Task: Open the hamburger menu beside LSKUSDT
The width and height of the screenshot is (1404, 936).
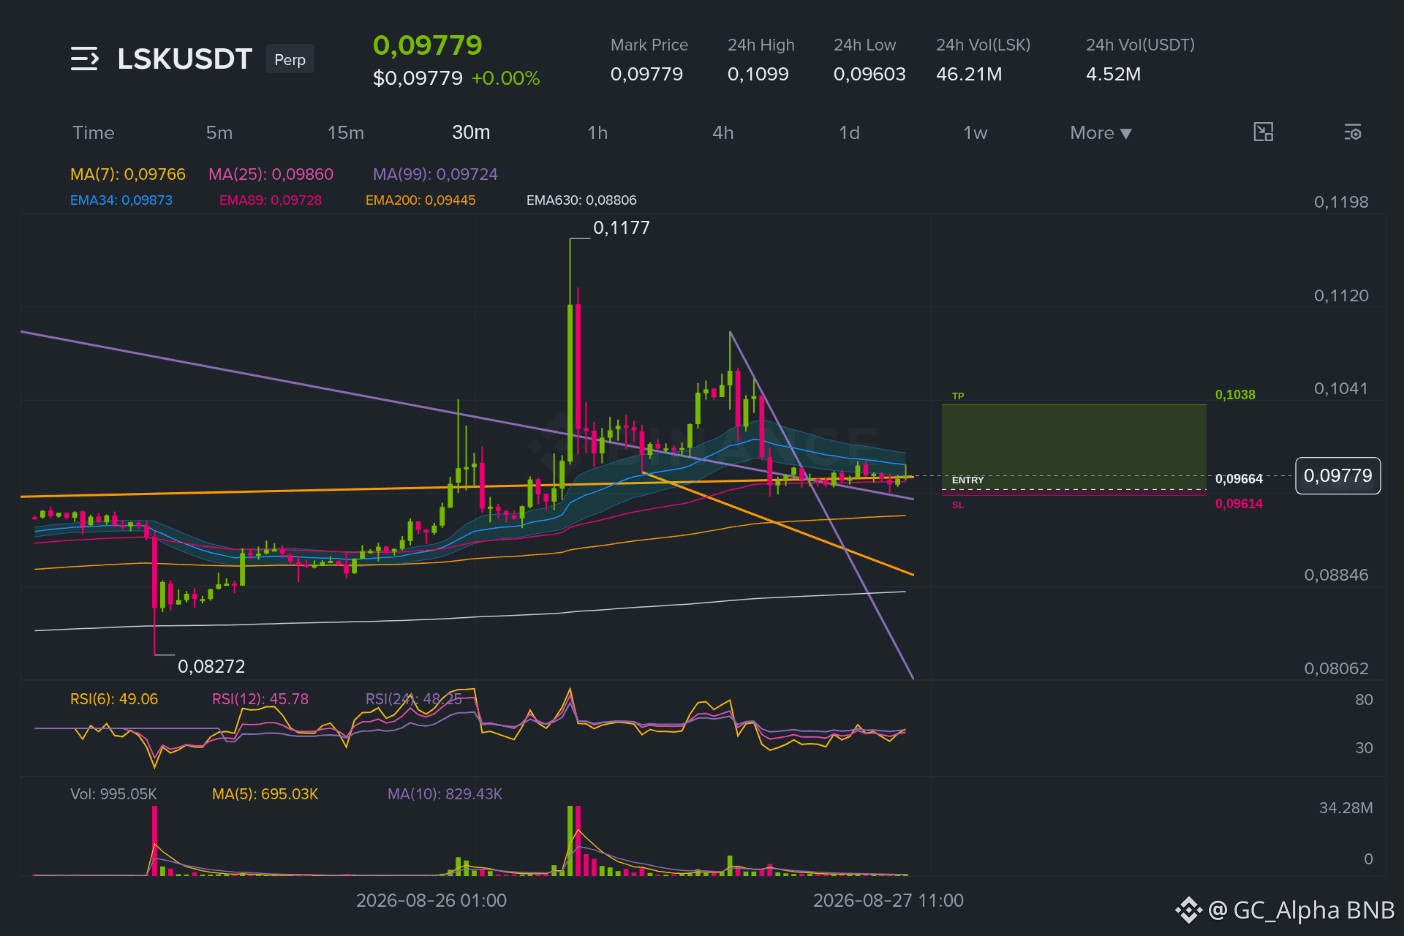Action: pyautogui.click(x=85, y=59)
